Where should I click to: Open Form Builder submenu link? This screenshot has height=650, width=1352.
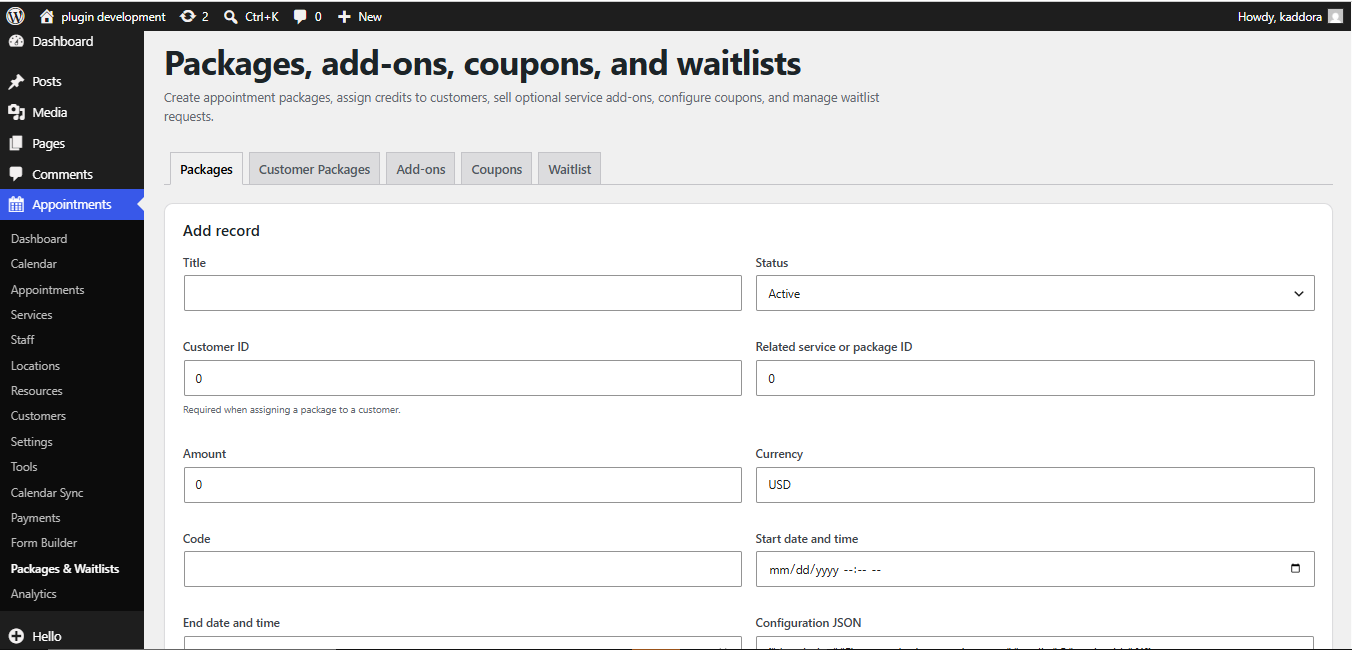[x=44, y=543]
